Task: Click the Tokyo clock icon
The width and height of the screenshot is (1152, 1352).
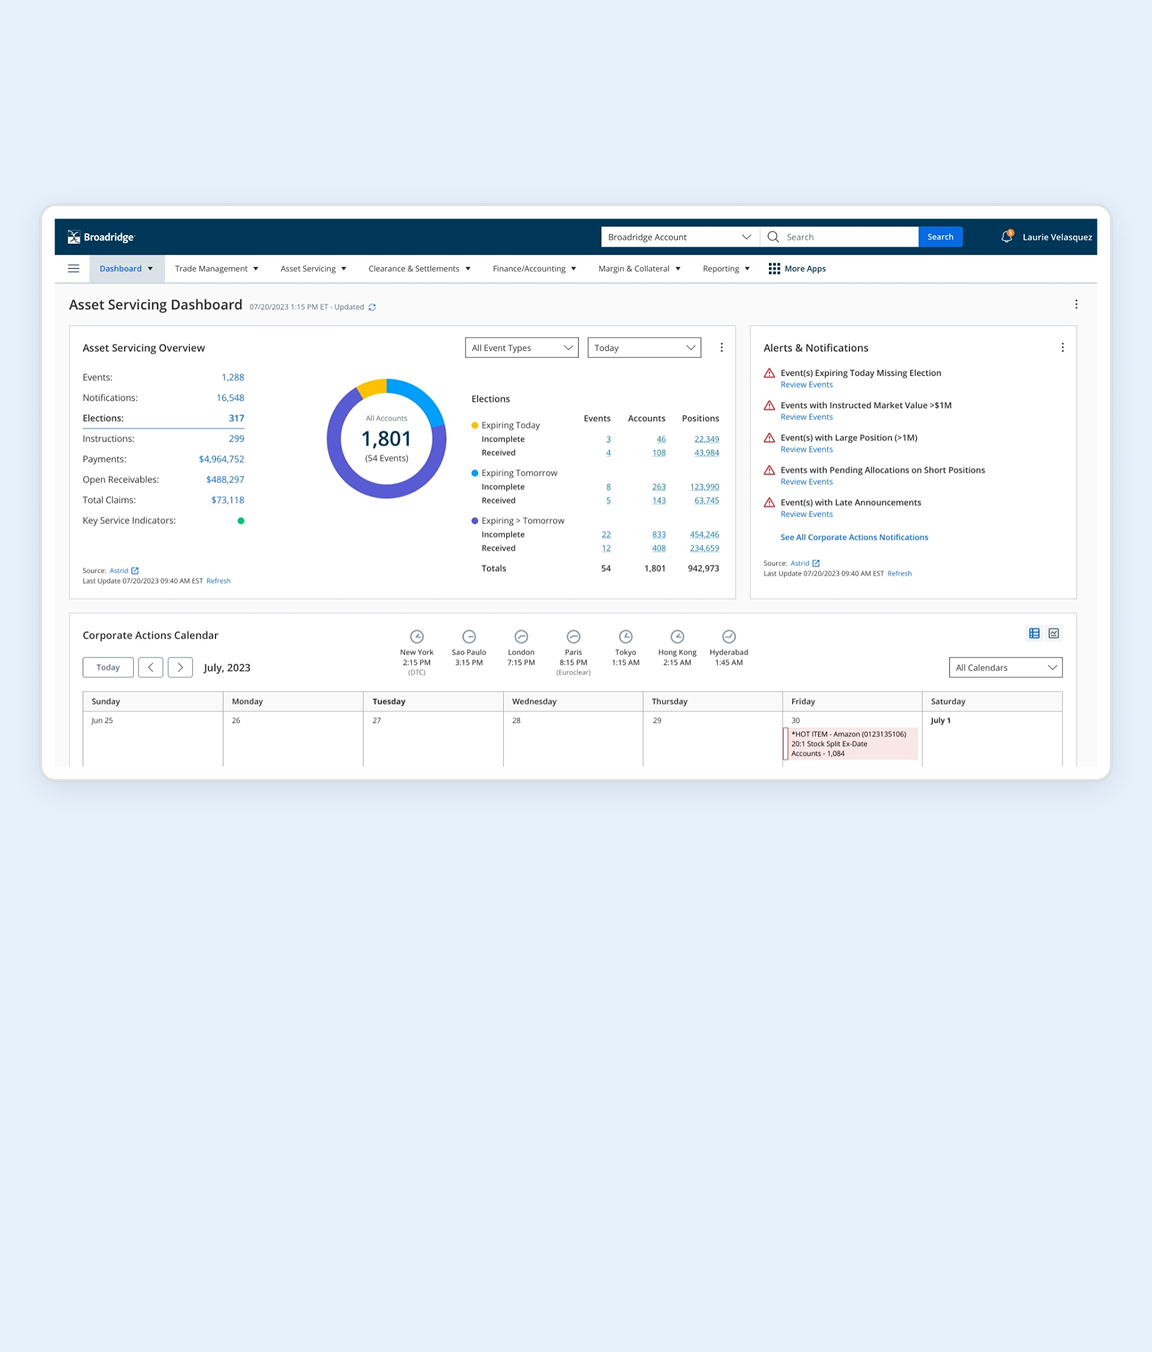Action: click(x=625, y=637)
